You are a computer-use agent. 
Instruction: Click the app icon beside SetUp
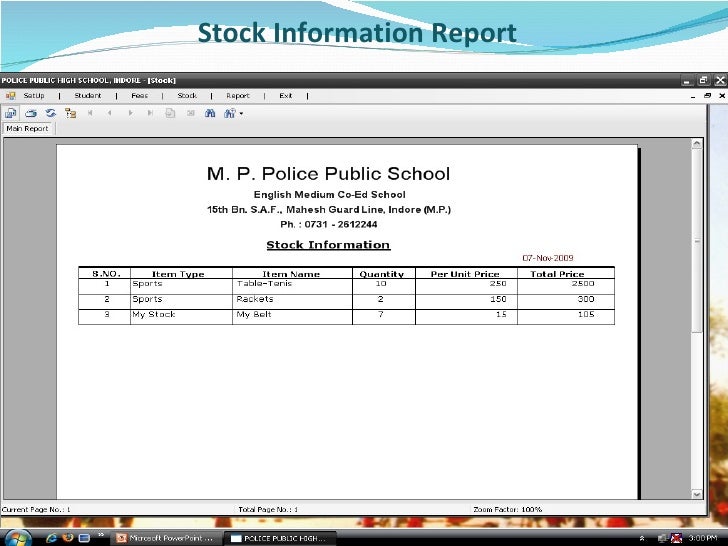[10, 96]
